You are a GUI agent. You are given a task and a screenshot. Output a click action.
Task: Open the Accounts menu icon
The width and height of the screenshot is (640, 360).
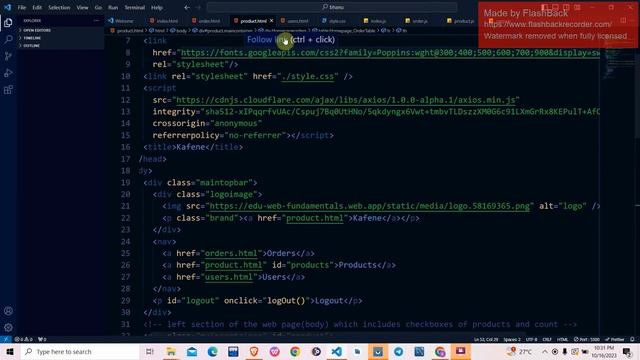pos(8,311)
